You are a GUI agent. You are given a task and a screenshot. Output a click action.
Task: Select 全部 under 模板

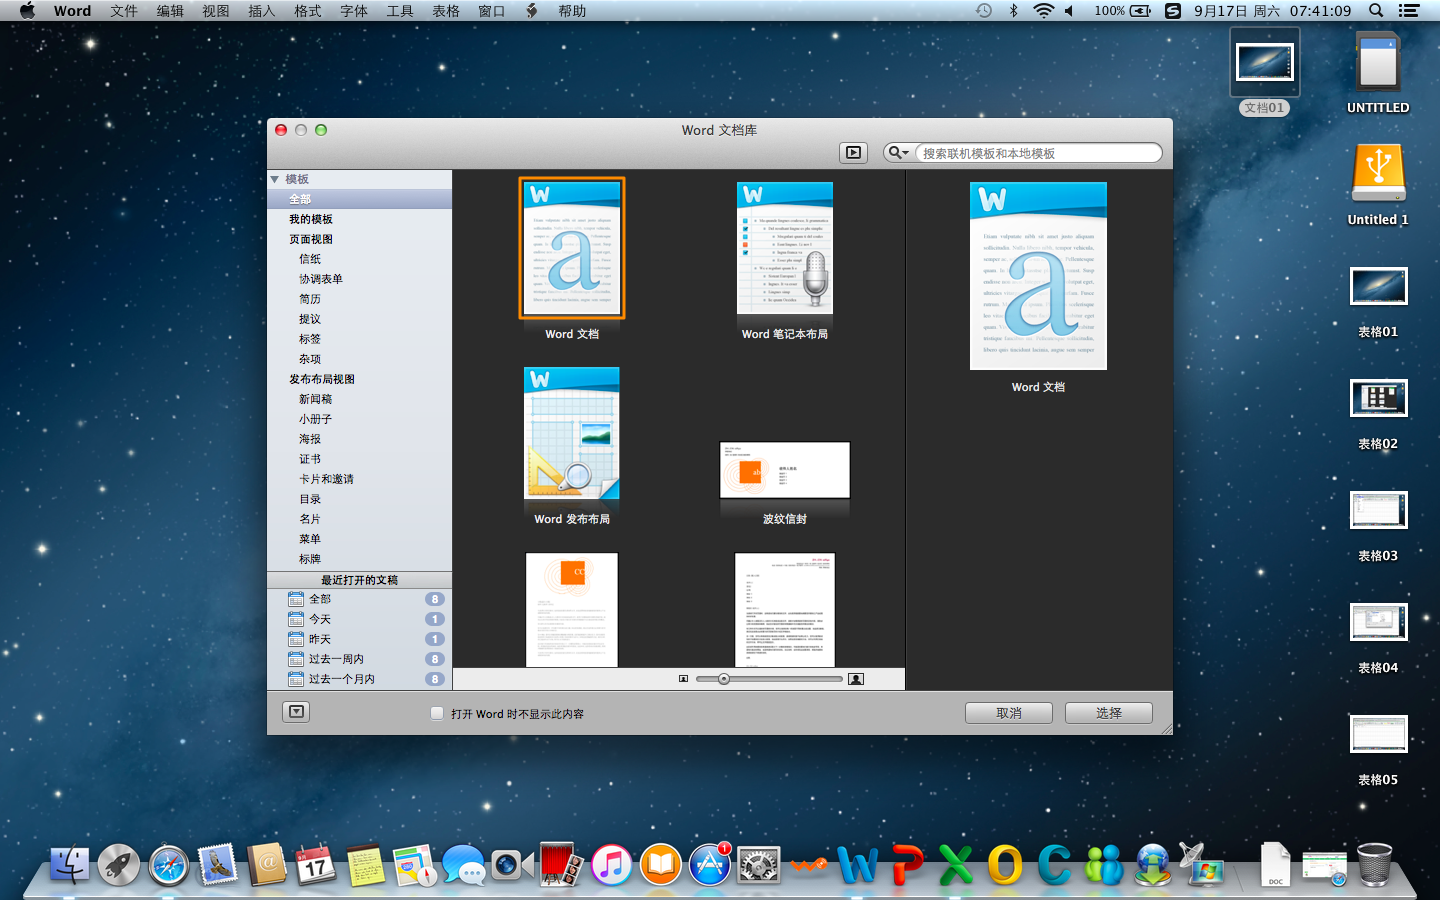pos(300,199)
